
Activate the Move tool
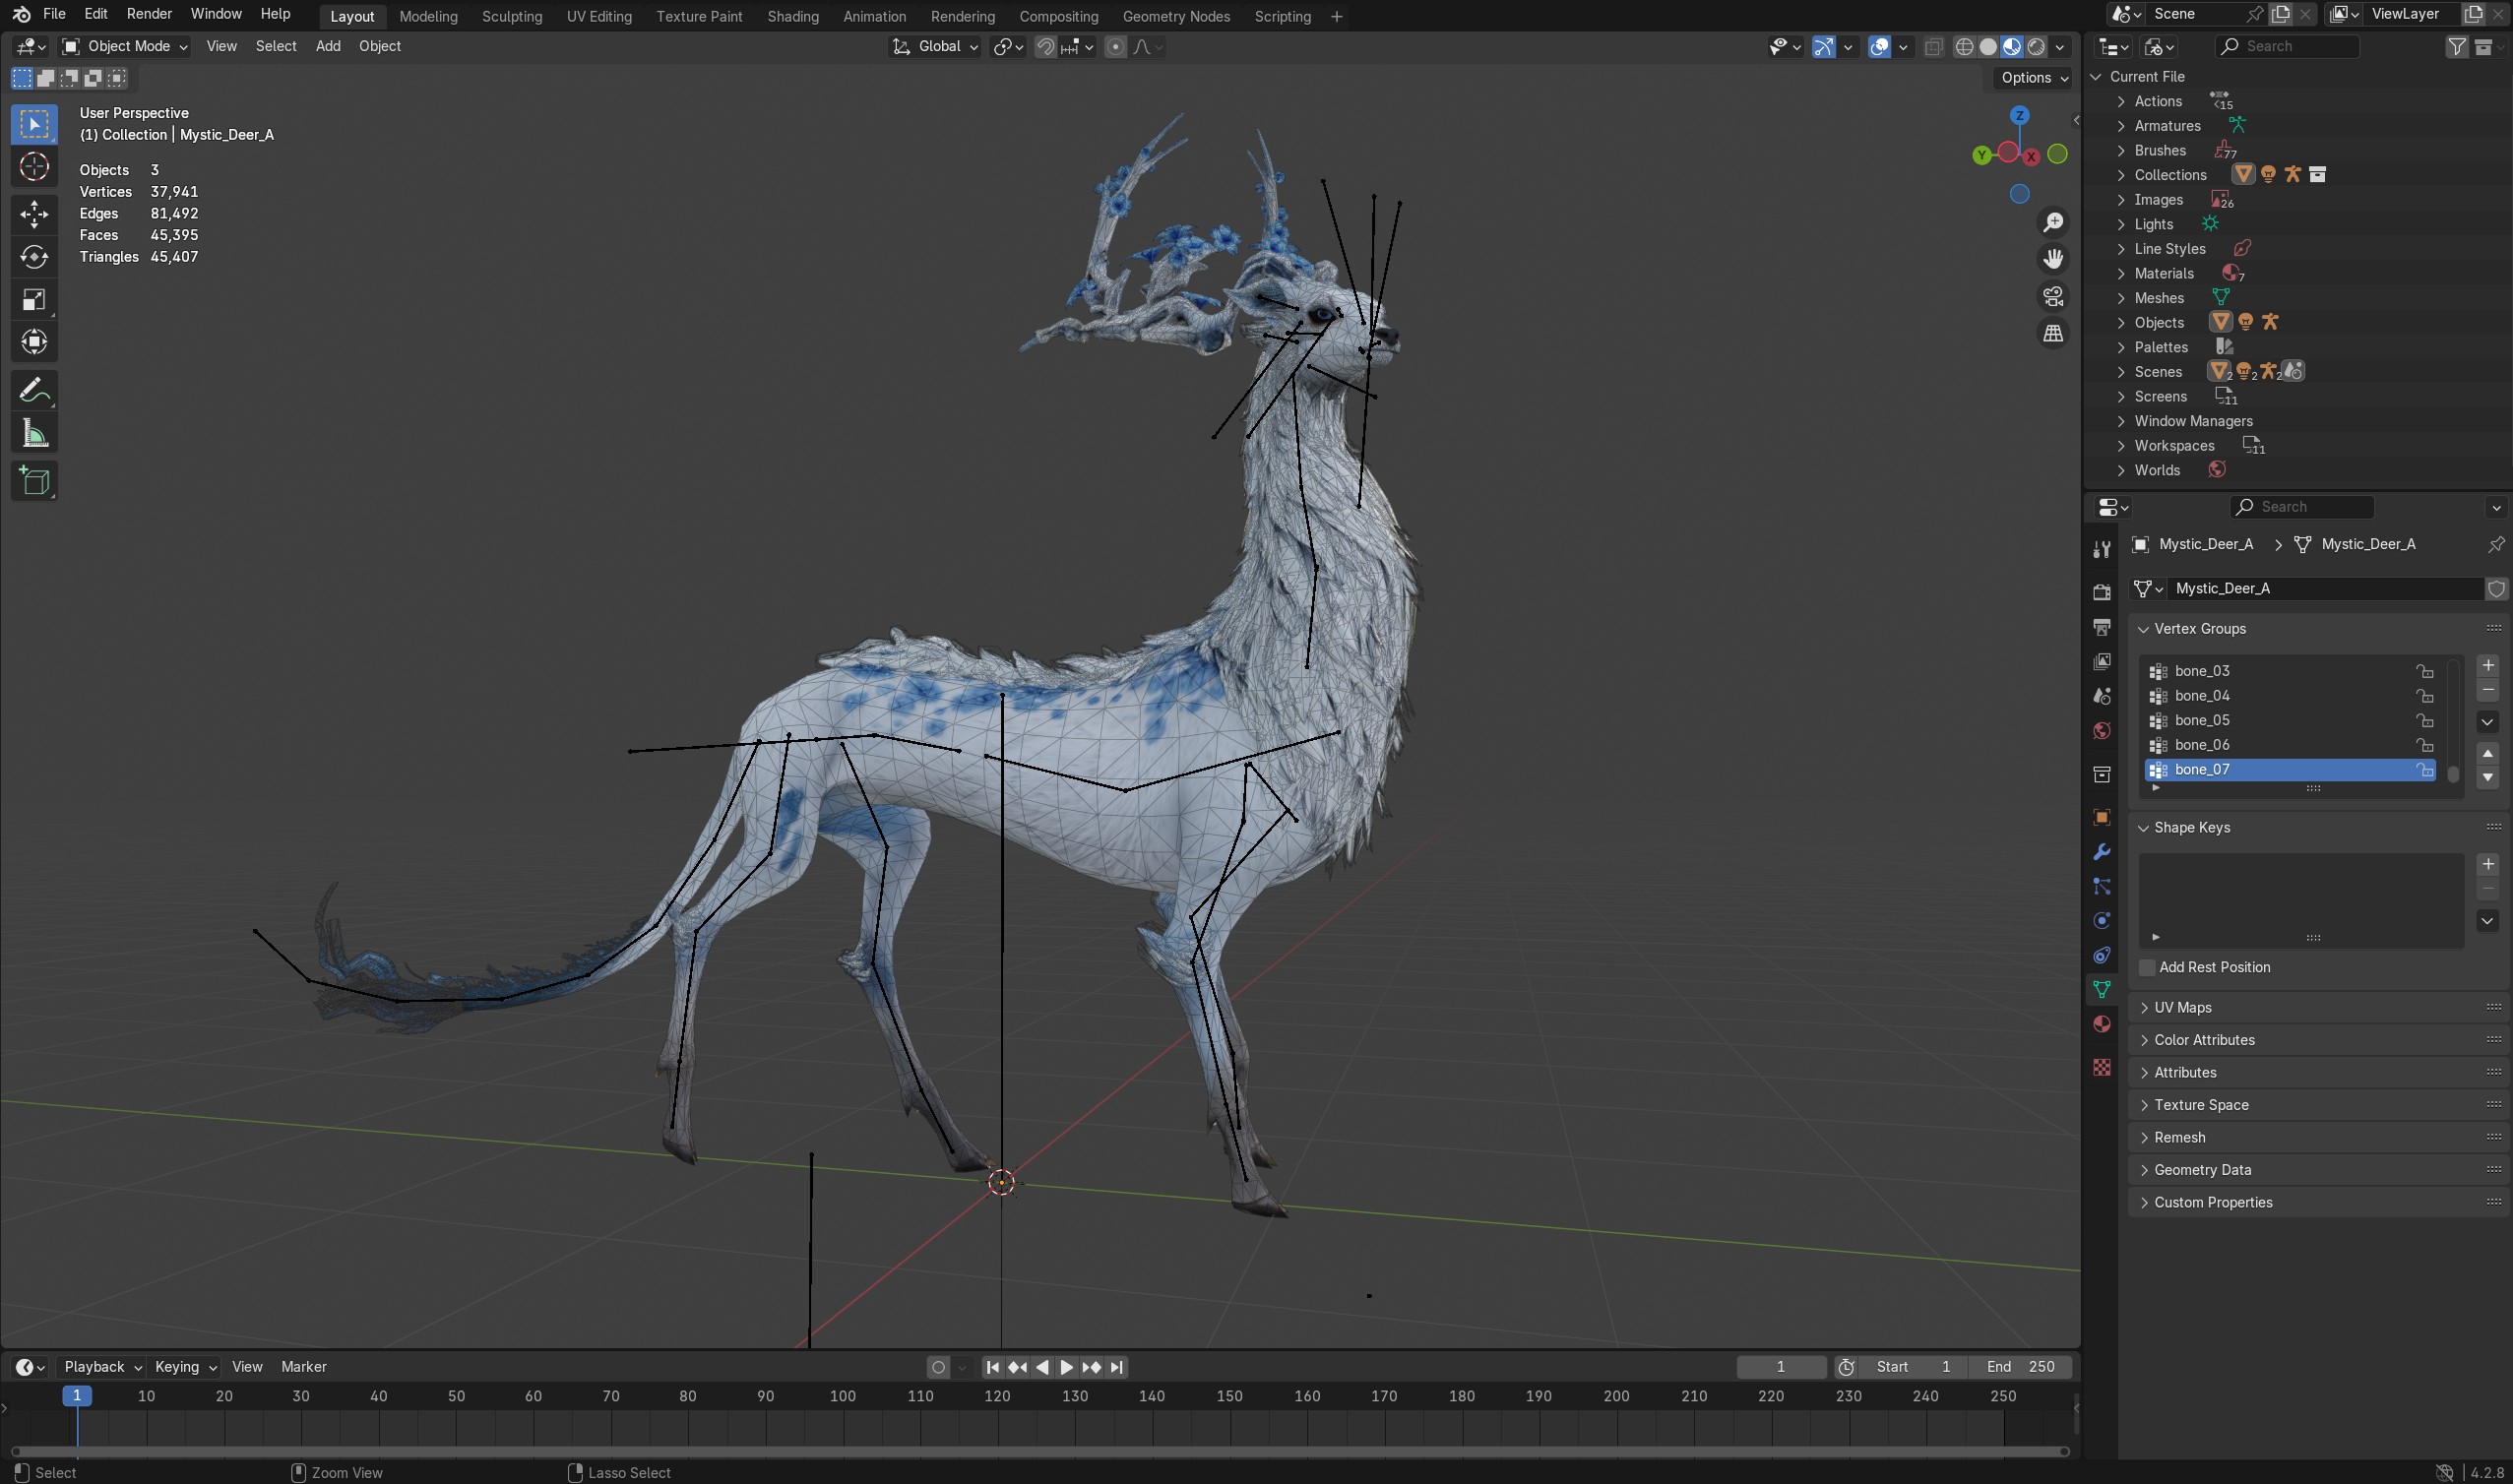click(x=34, y=214)
